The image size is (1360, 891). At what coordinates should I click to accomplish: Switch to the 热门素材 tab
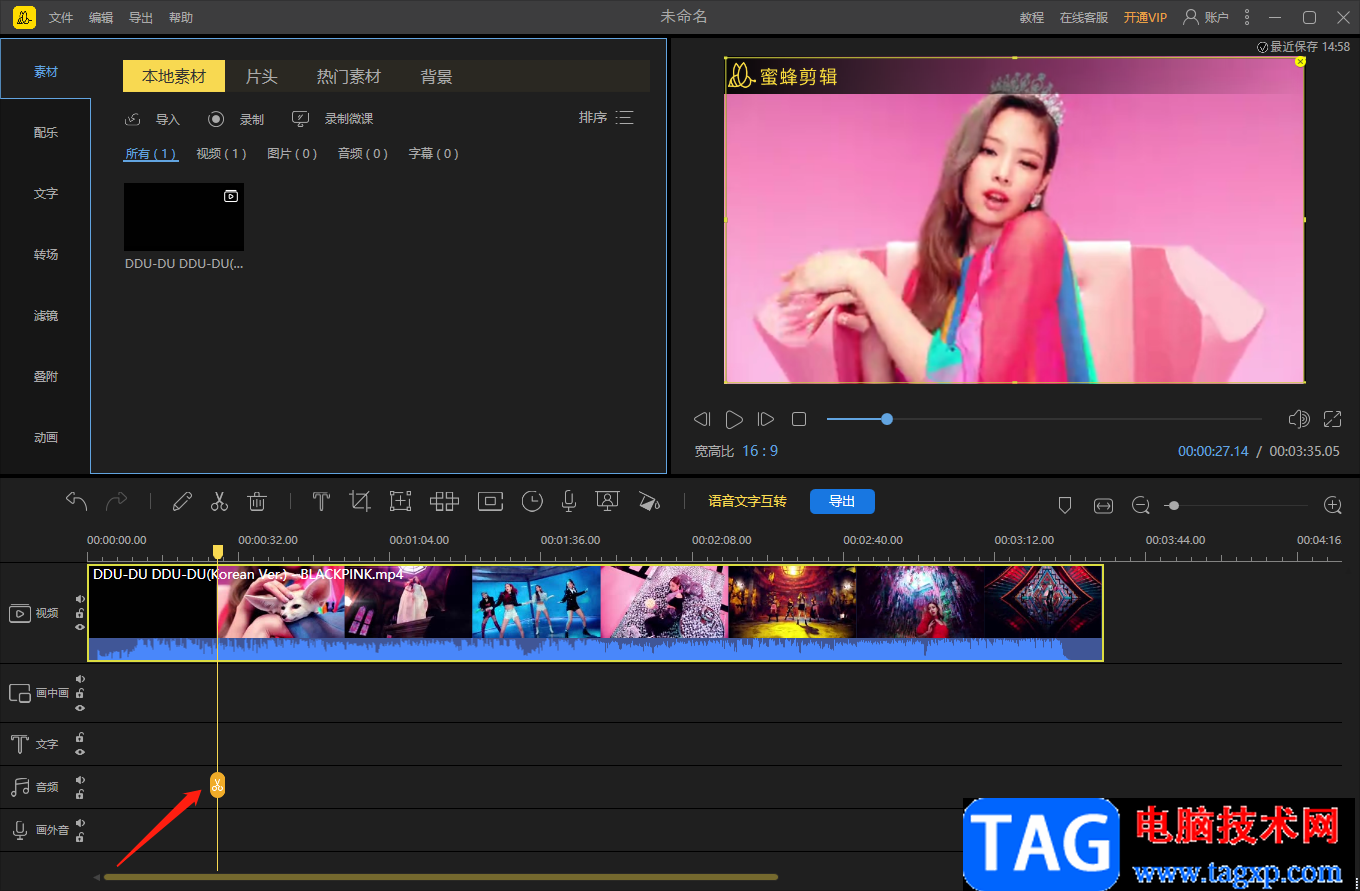click(x=349, y=76)
